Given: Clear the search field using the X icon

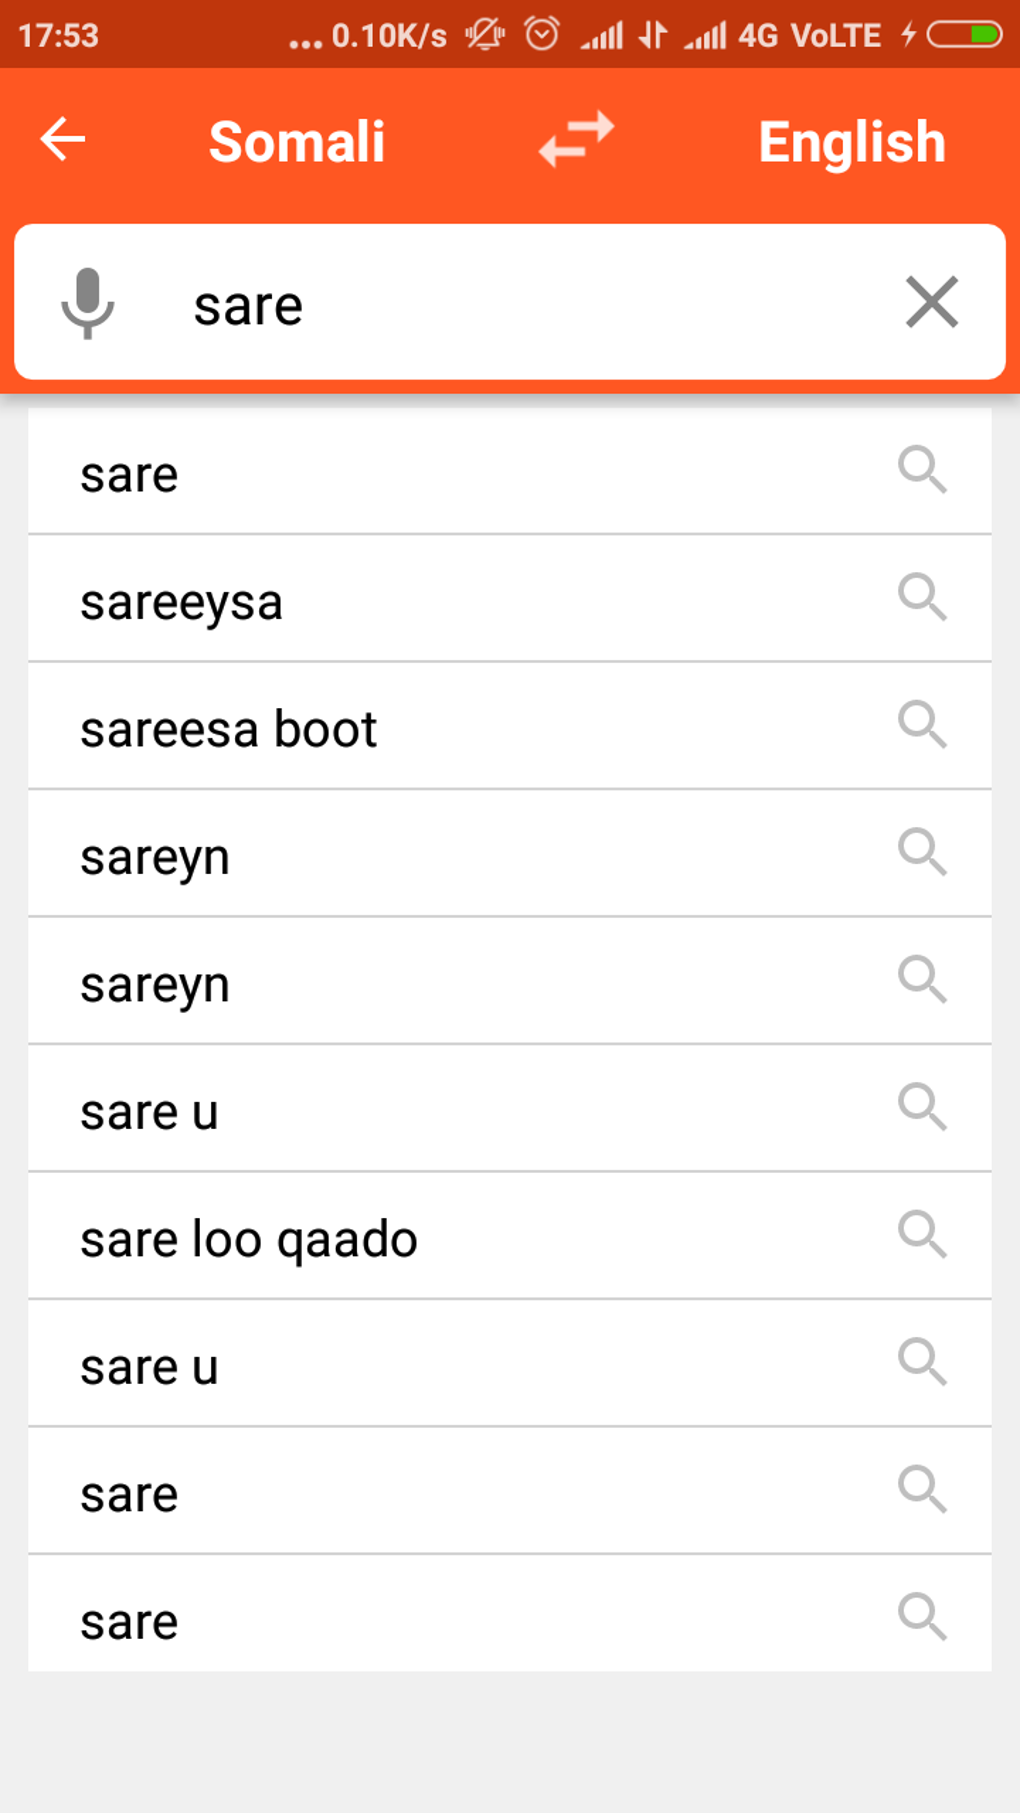Looking at the screenshot, I should [931, 303].
